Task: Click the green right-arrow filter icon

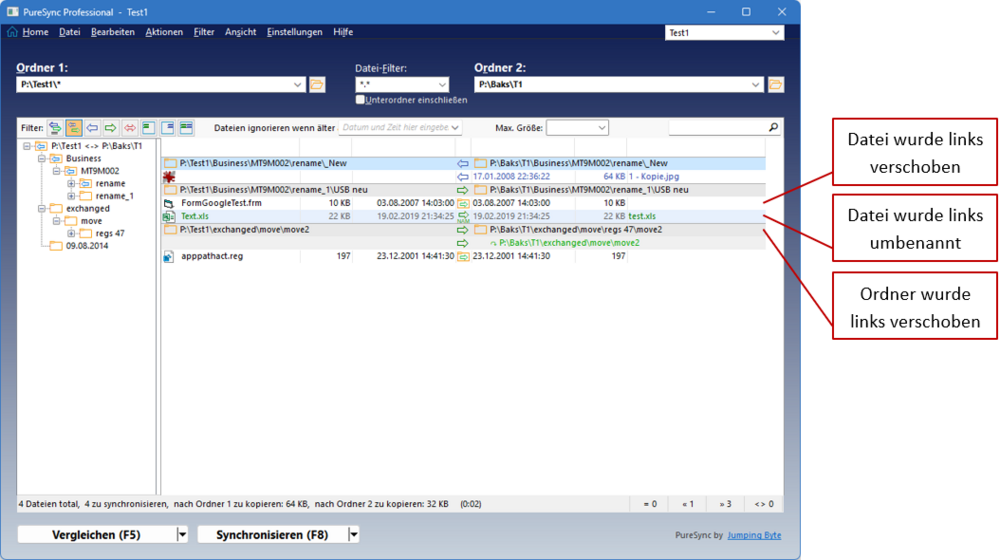Action: (x=111, y=128)
